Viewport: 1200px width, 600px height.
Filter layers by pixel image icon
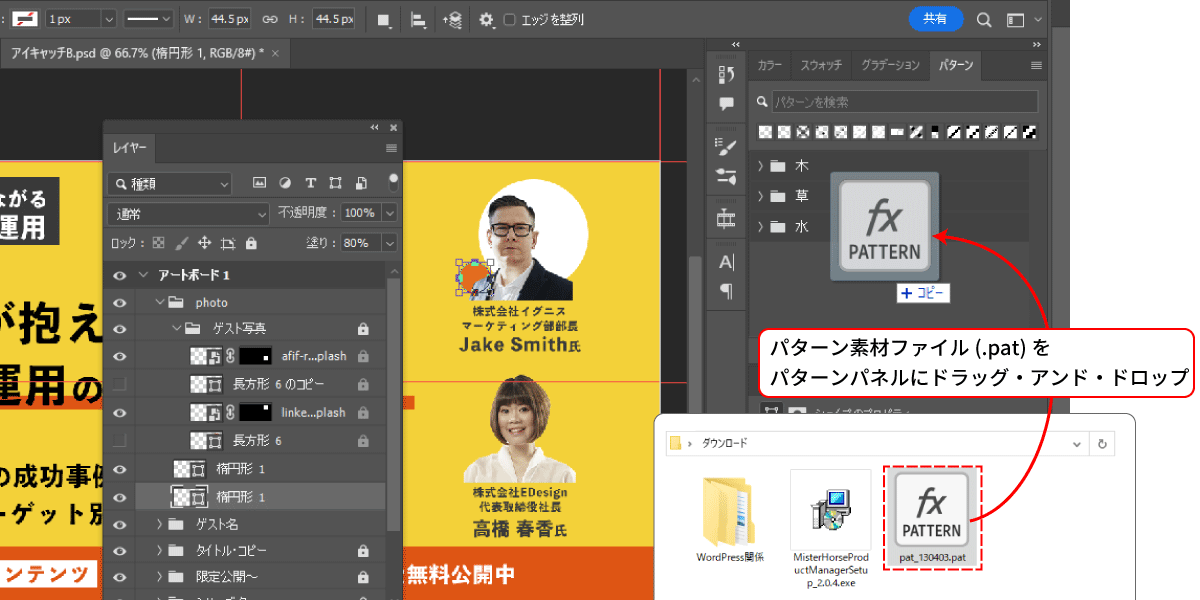pyautogui.click(x=260, y=183)
